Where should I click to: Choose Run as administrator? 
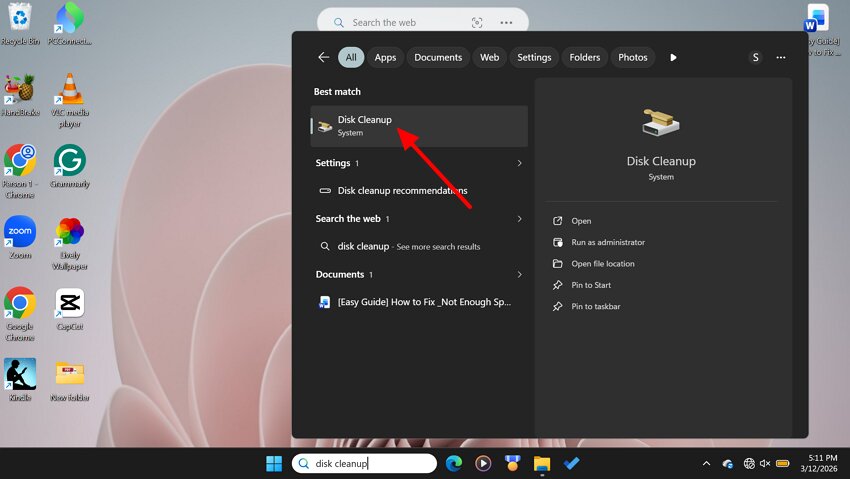point(608,242)
